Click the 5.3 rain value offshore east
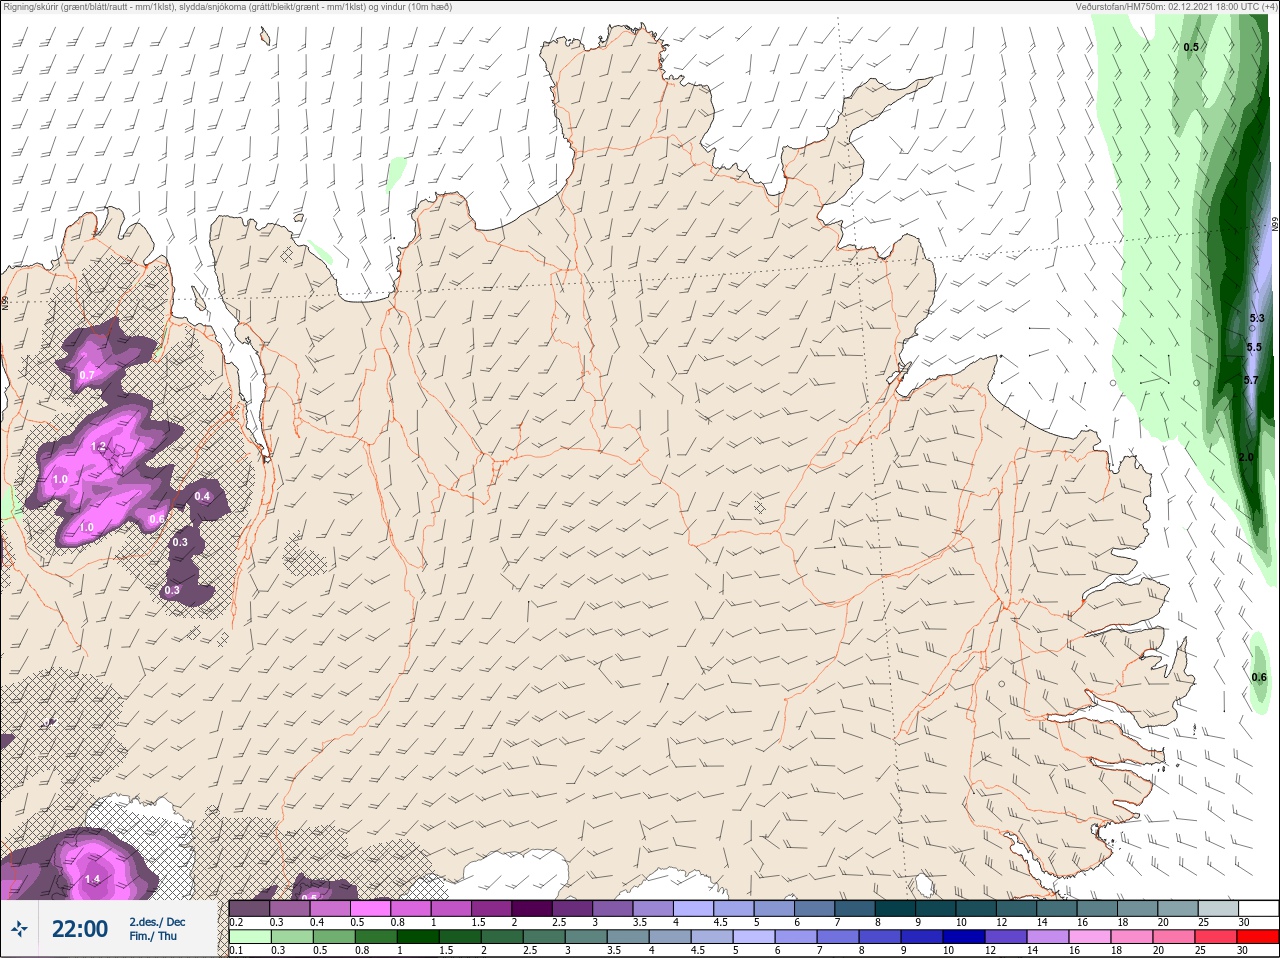 pyautogui.click(x=1257, y=319)
